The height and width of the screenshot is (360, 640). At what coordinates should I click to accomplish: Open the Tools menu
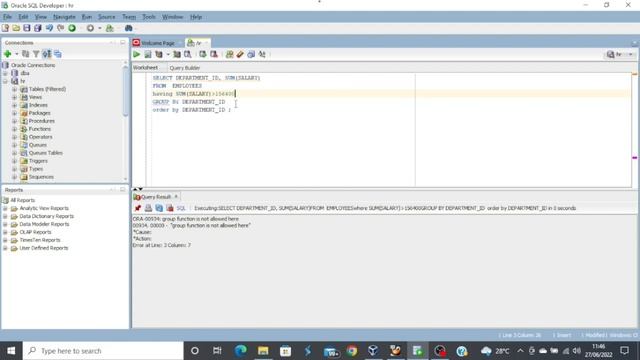(x=149, y=17)
